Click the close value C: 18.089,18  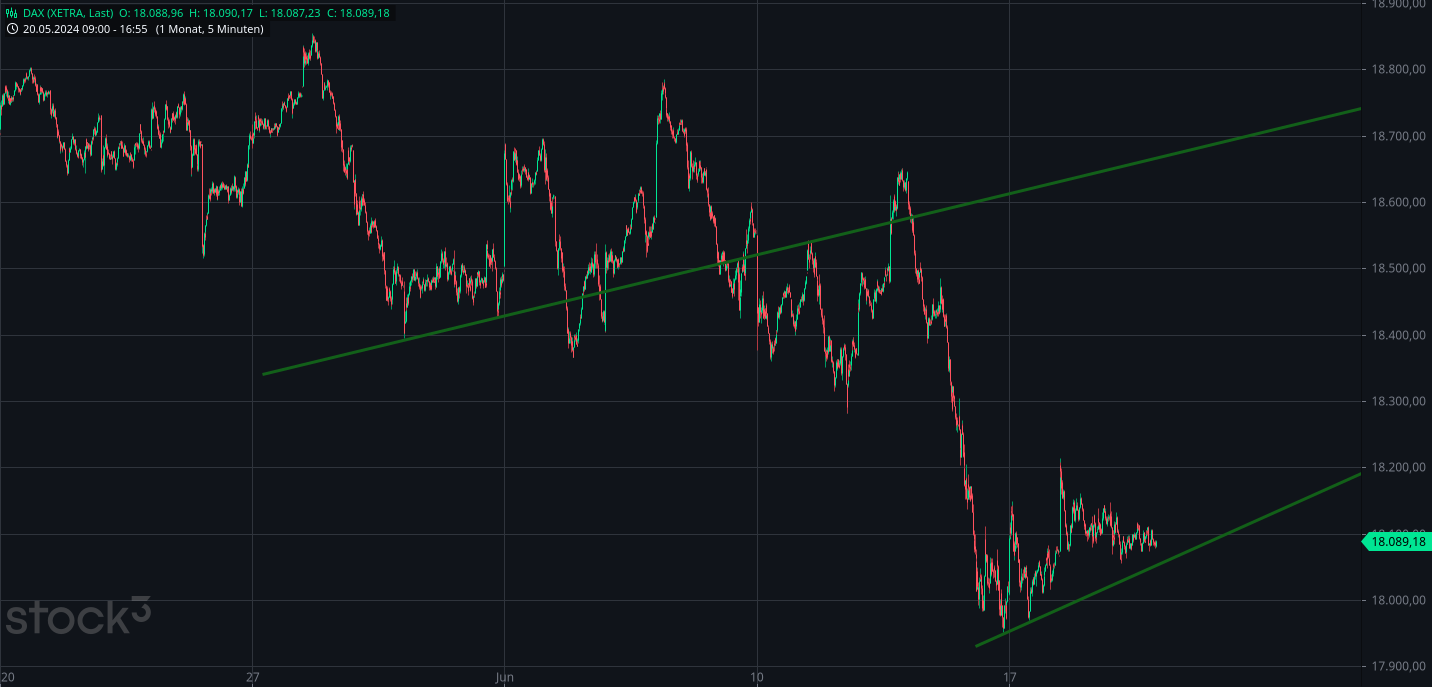click(x=357, y=15)
